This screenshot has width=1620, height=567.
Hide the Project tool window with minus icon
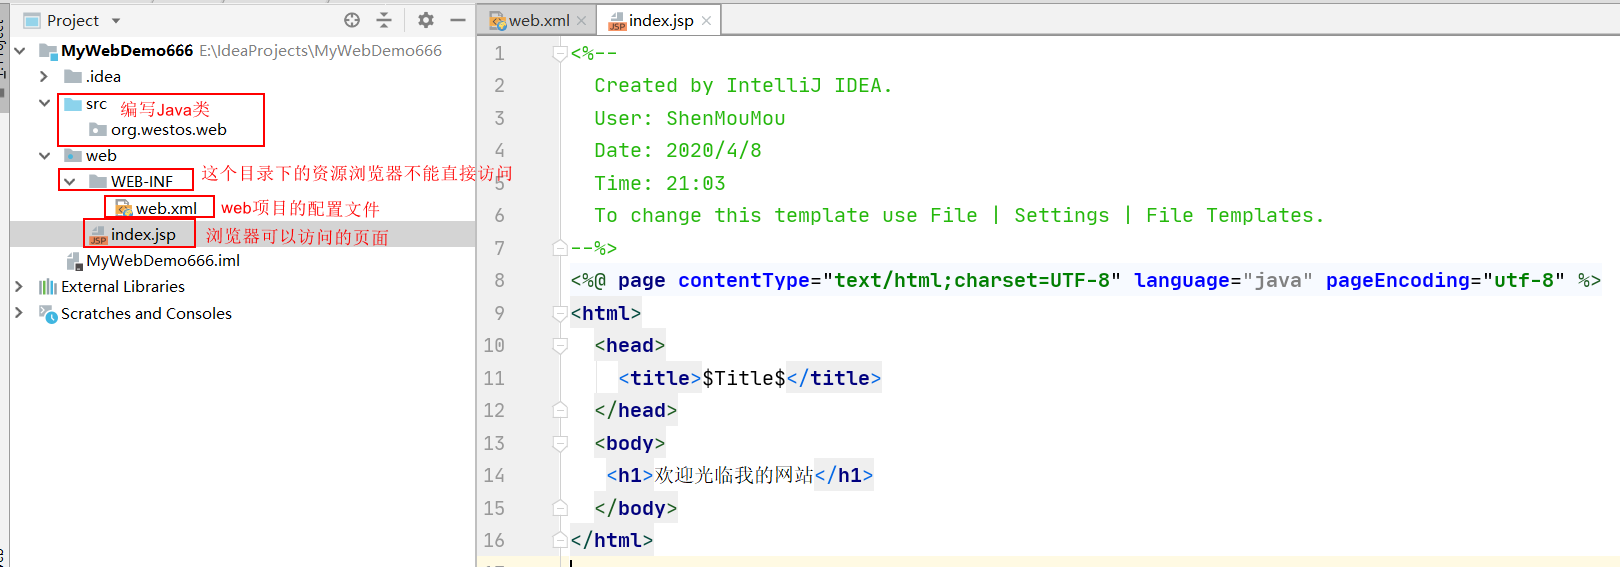(458, 20)
